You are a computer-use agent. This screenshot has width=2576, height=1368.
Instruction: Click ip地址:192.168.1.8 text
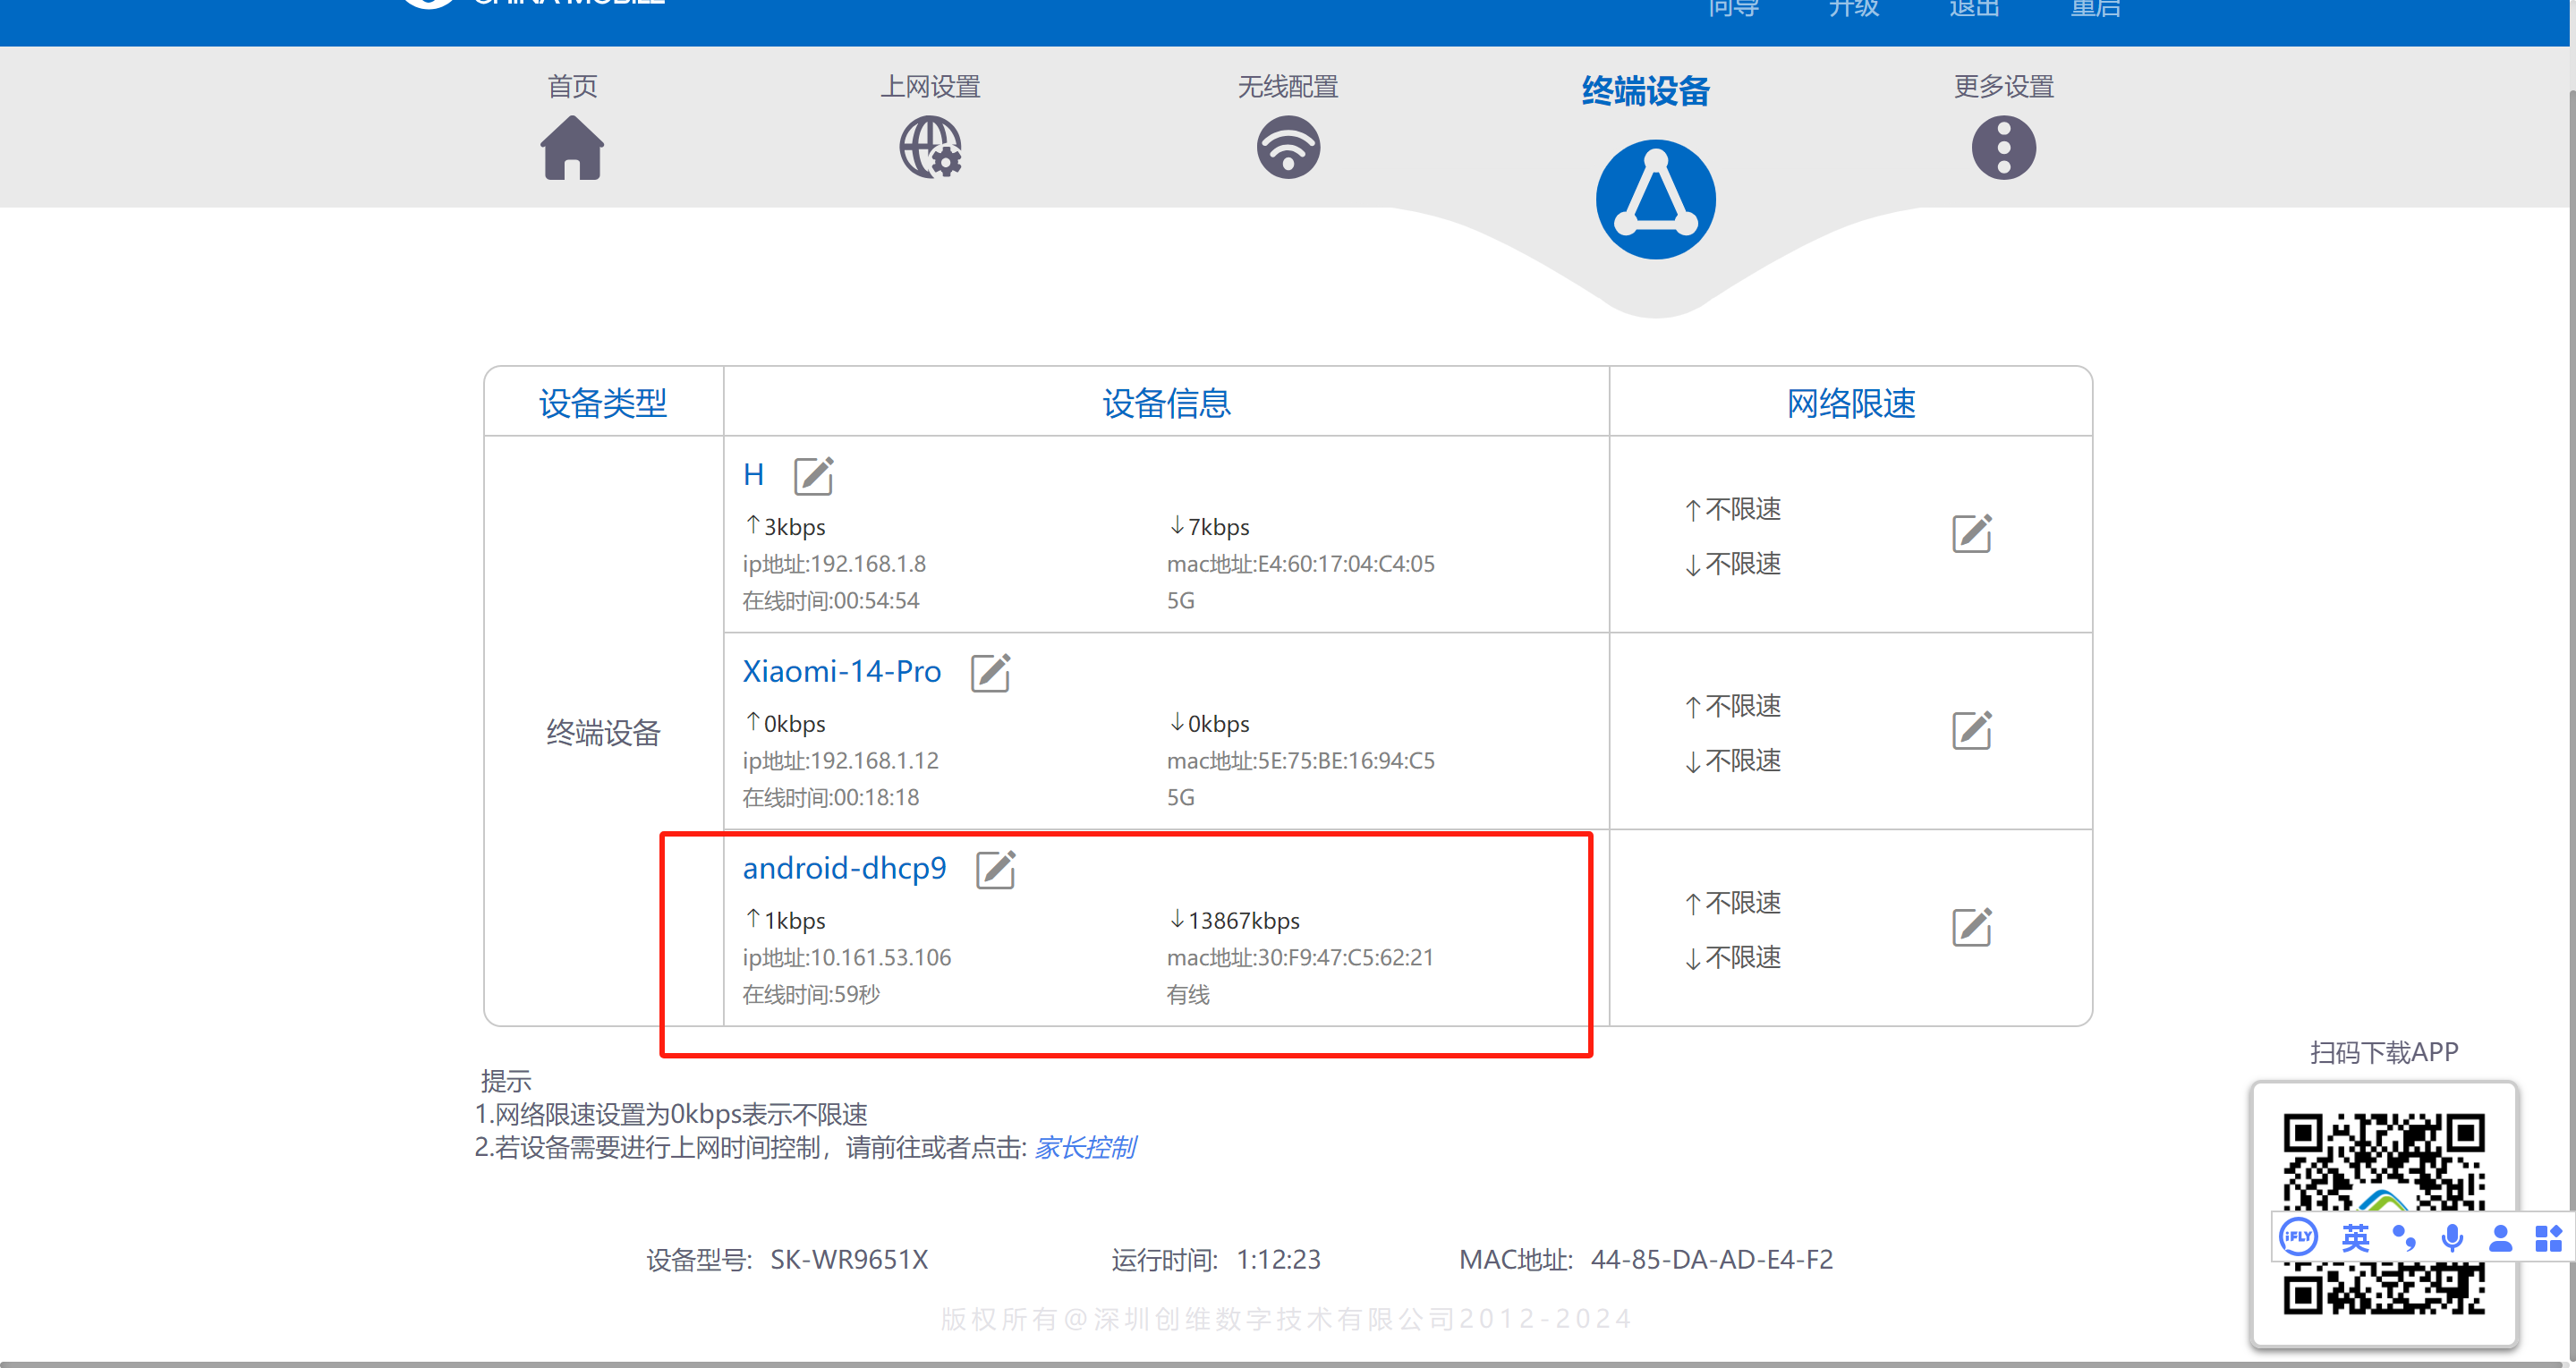834,564
